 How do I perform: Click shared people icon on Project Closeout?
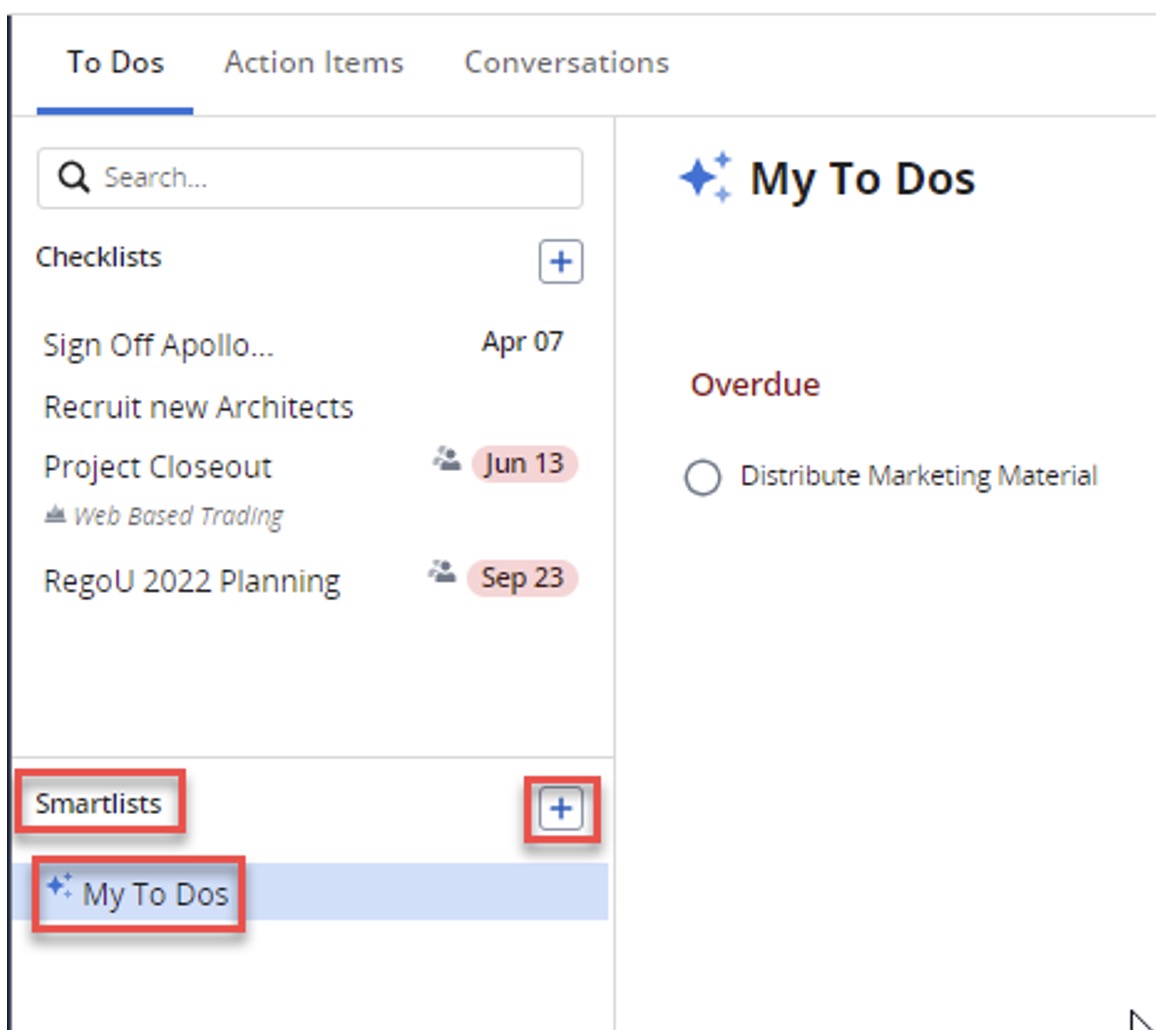pyautogui.click(x=446, y=459)
